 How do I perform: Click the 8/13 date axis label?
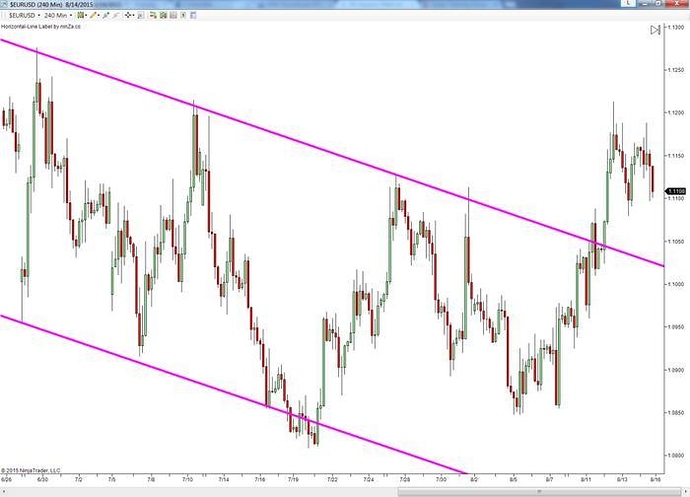pos(621,479)
